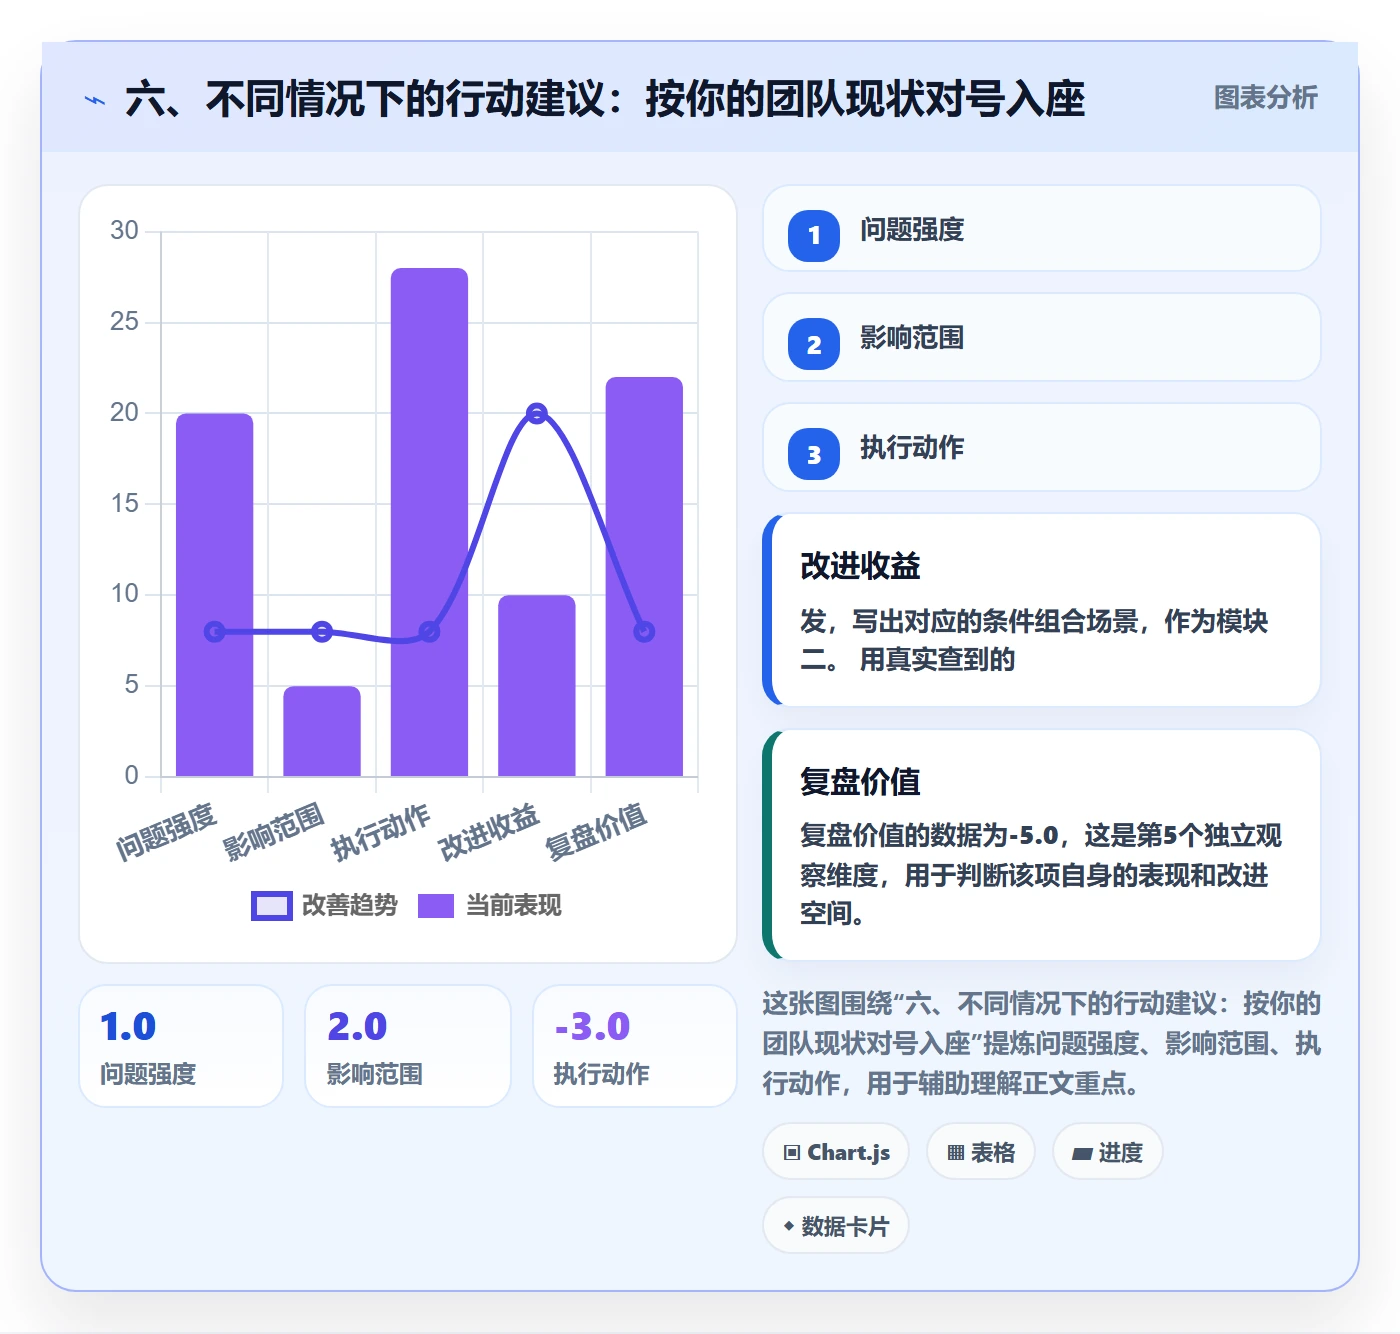Click the Chart.js tag
This screenshot has height=1334, width=1400.
click(836, 1152)
